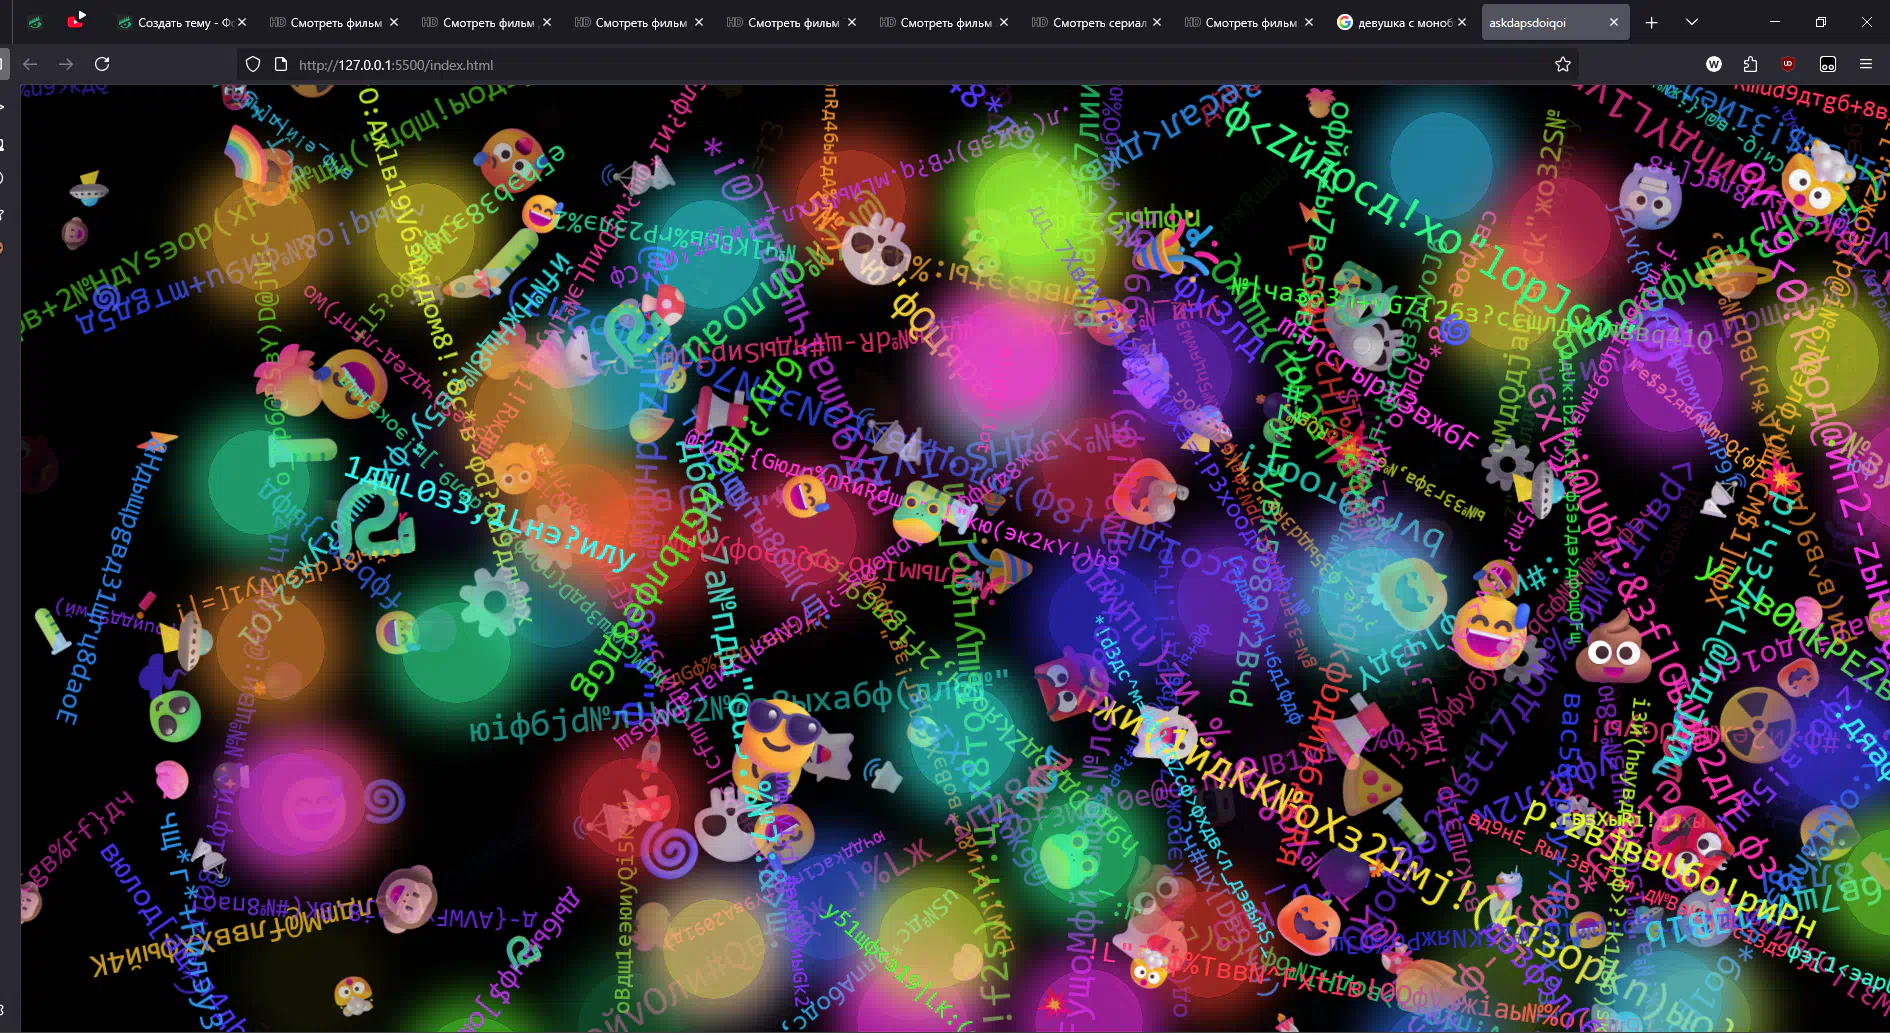Bookmark this page with the star

pos(1563,64)
